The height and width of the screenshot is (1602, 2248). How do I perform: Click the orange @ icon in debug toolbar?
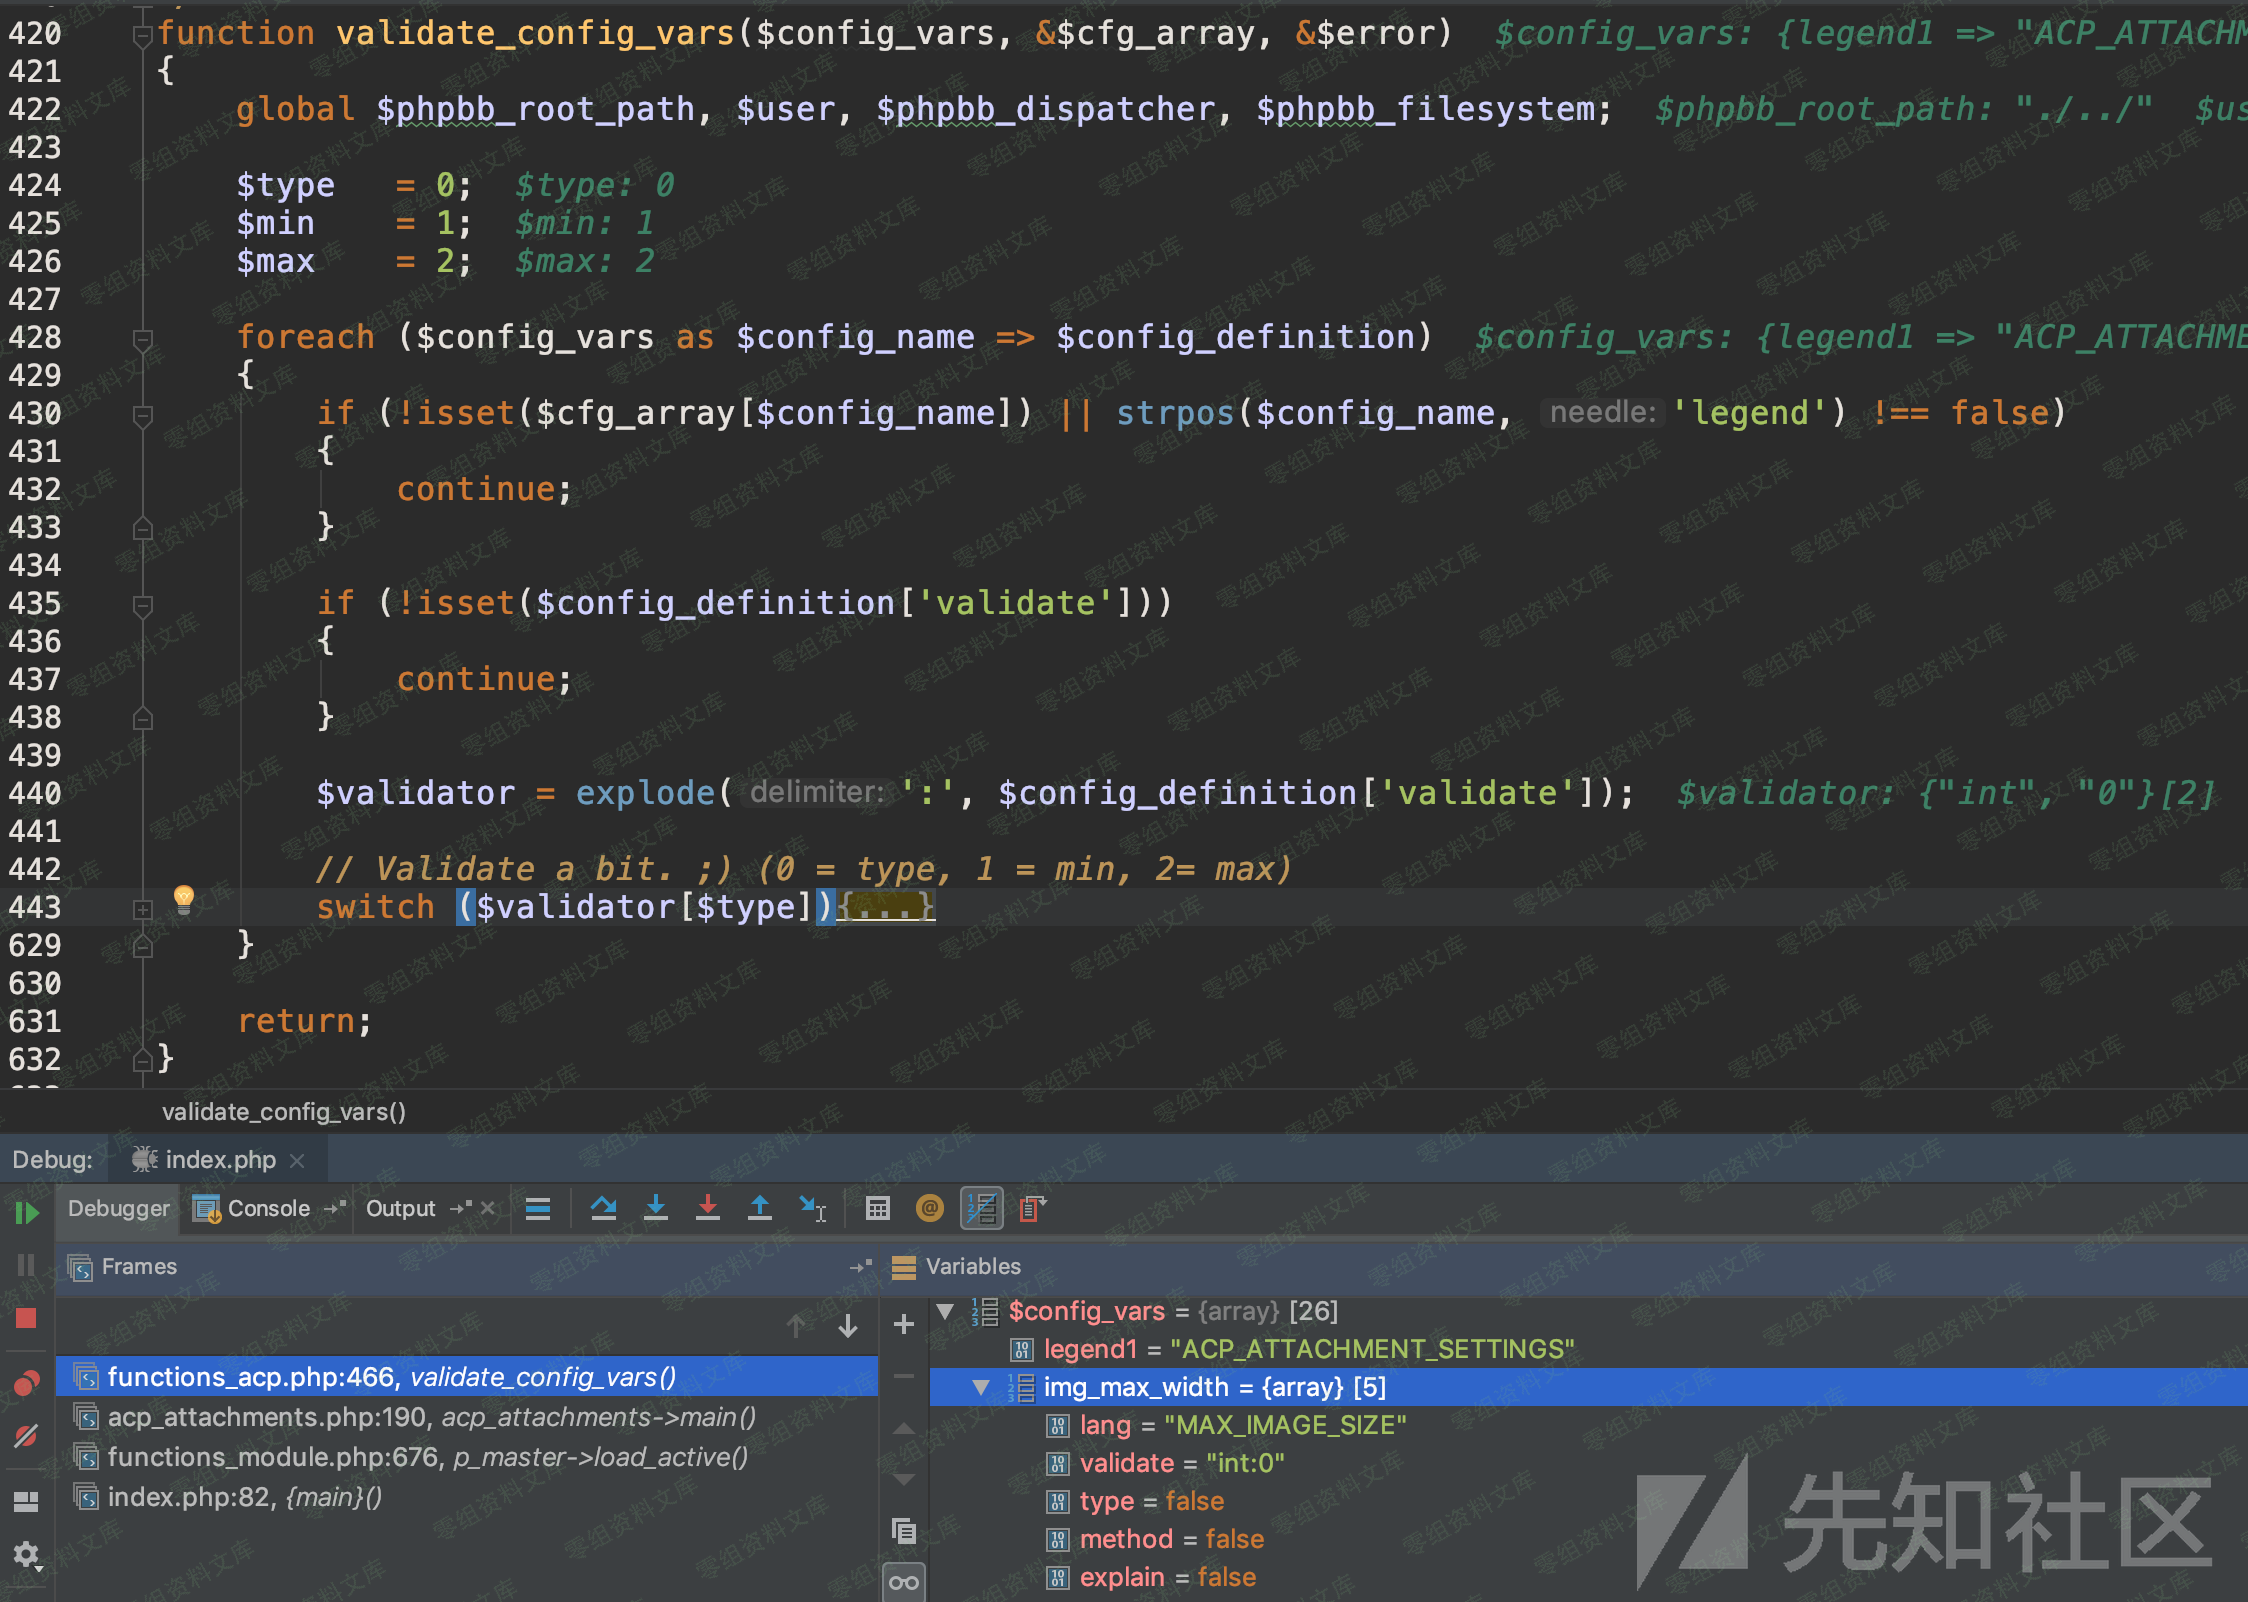930,1209
